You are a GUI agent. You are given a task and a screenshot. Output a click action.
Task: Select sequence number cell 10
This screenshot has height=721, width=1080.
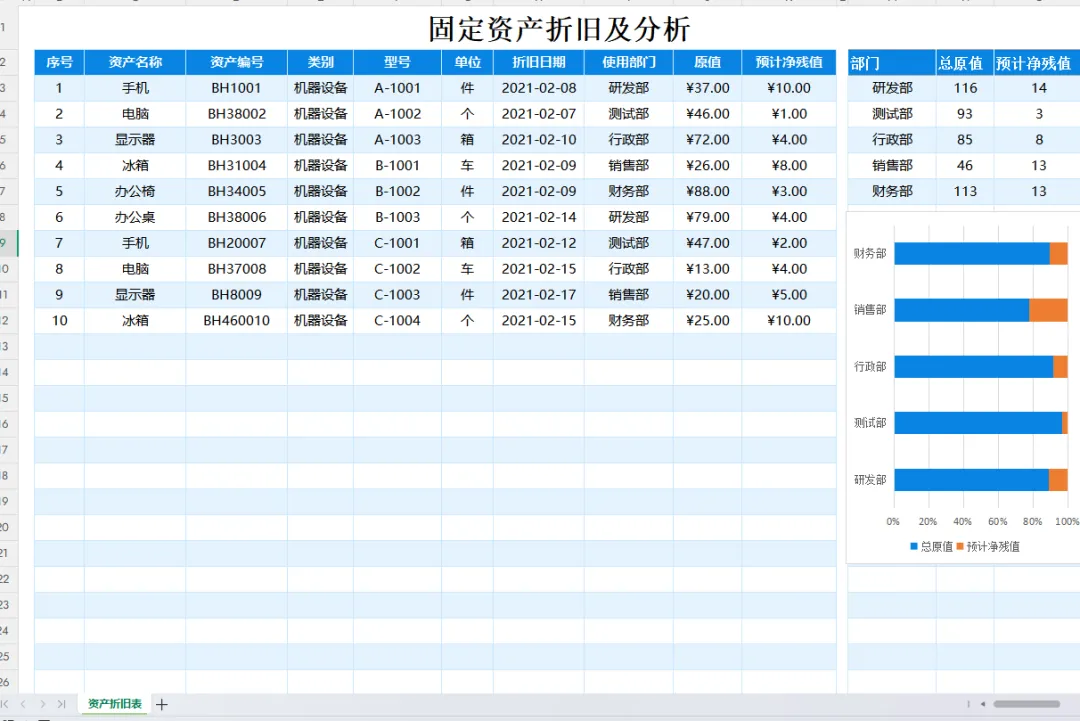click(x=59, y=320)
